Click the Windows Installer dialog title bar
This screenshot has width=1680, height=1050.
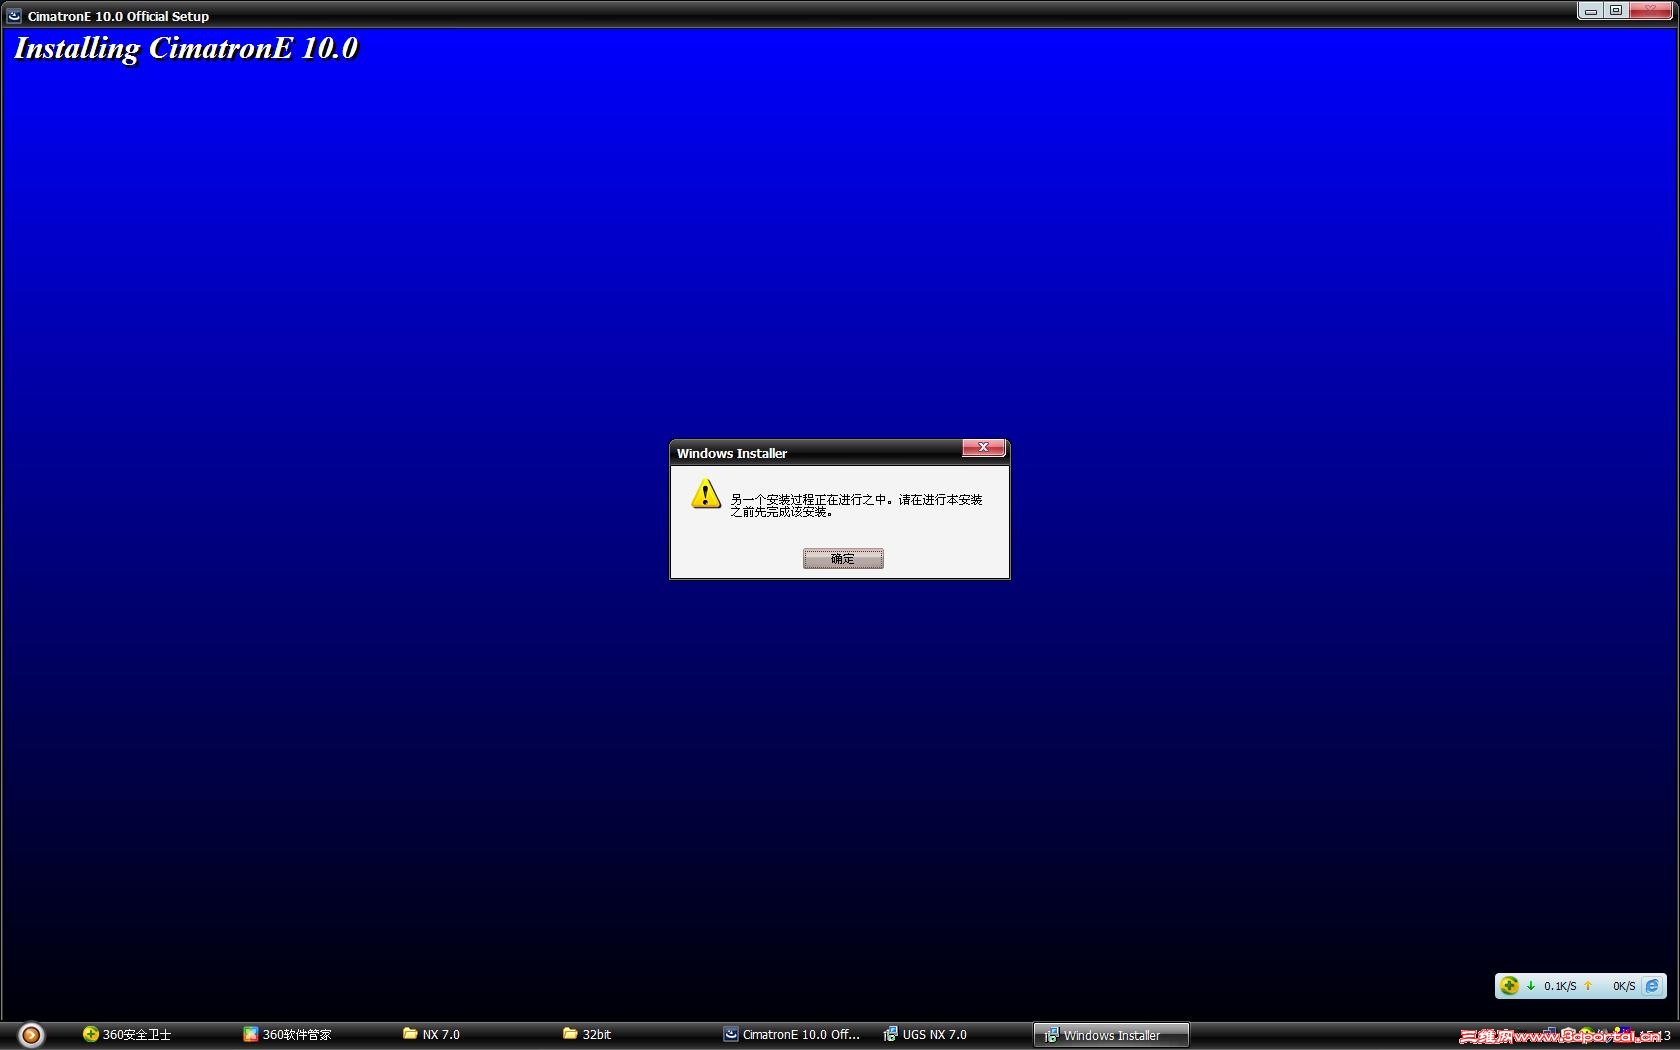[815, 453]
